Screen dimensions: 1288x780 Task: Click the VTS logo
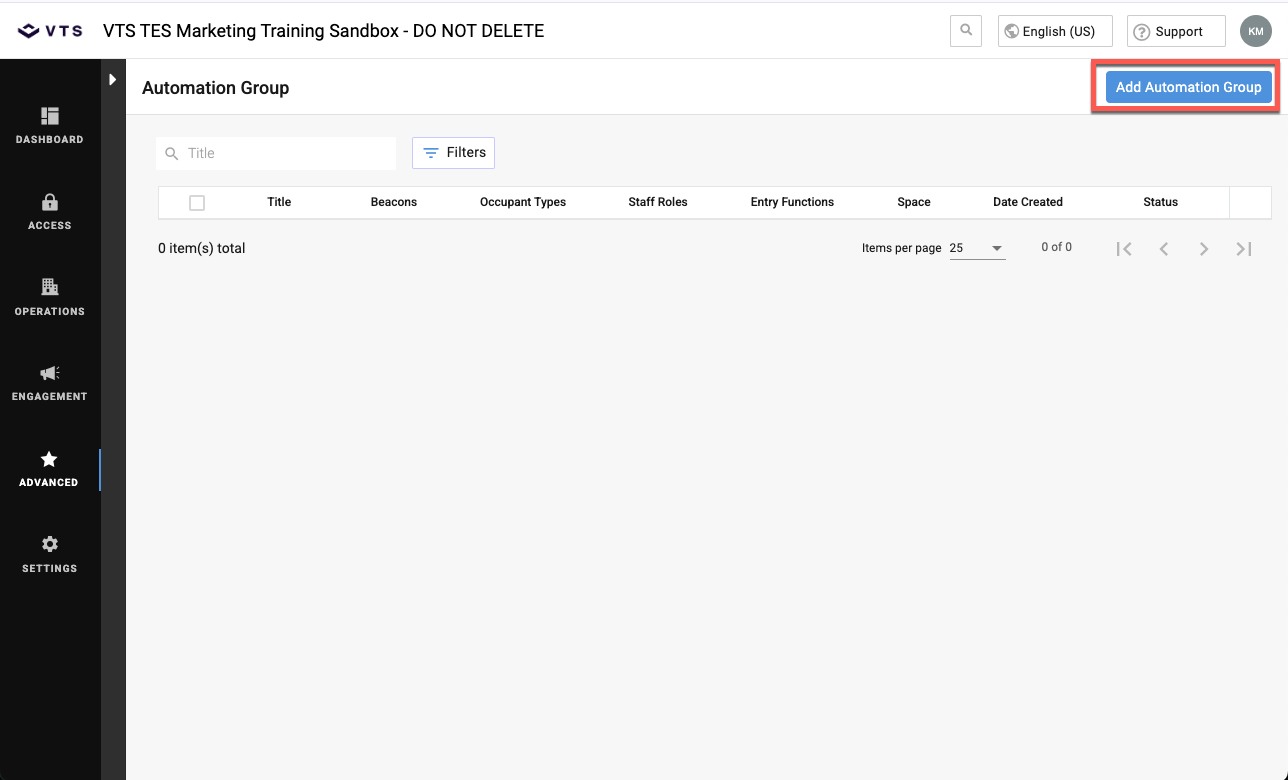[50, 31]
